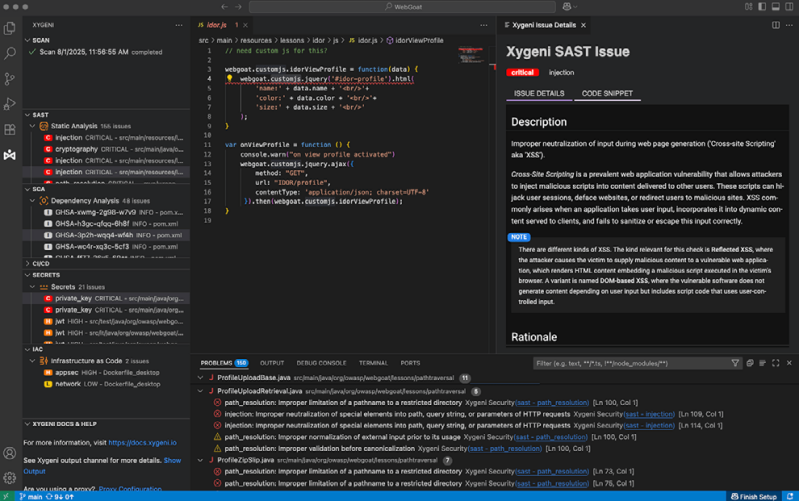Switch to the Terminal panel tab

pos(373,363)
